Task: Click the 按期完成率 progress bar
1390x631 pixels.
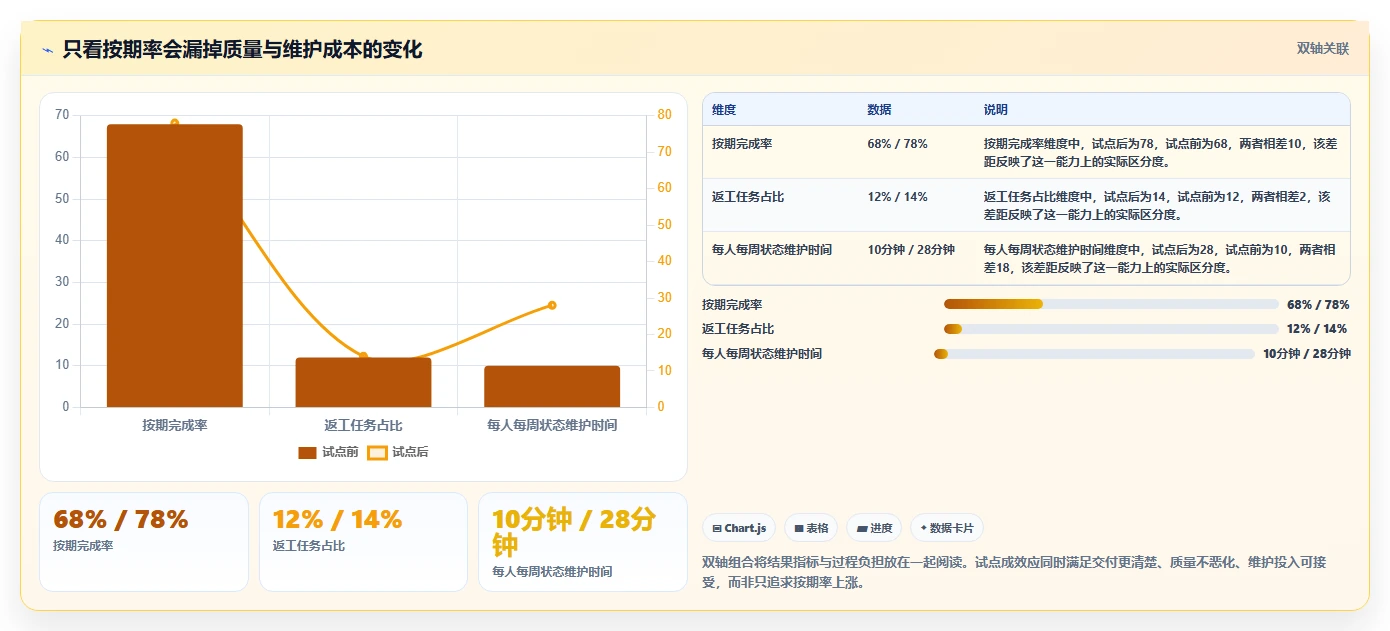Action: (1111, 304)
